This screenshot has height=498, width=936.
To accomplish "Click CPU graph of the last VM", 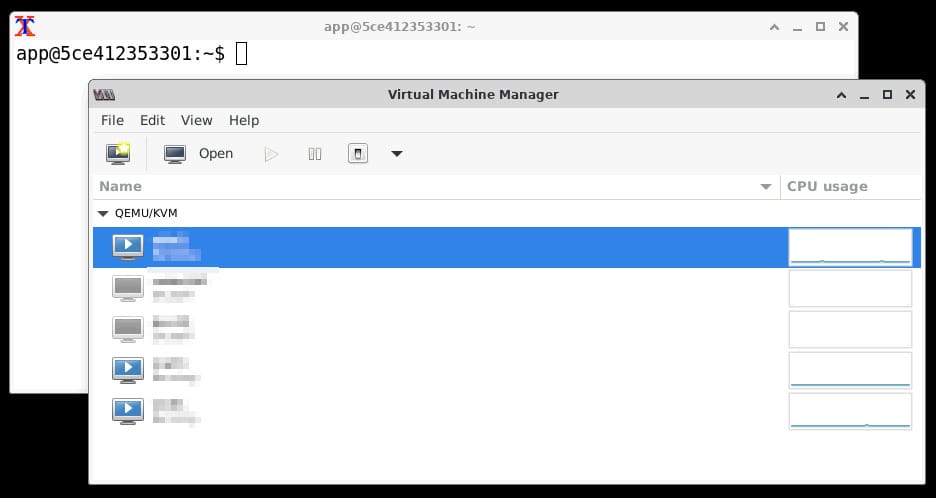I will (850, 411).
